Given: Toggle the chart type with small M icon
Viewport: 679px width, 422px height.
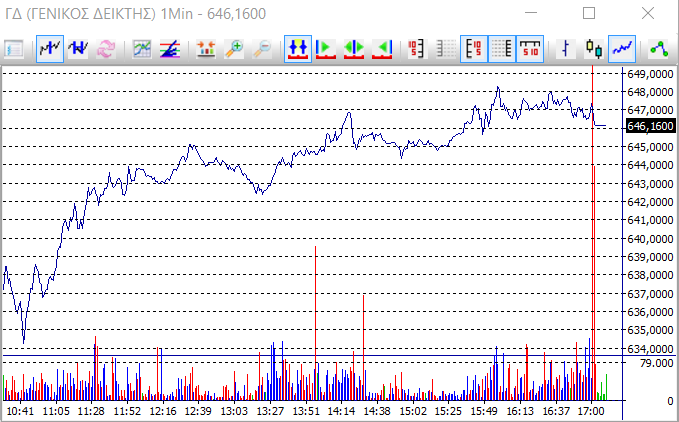Looking at the screenshot, I should click(x=50, y=49).
